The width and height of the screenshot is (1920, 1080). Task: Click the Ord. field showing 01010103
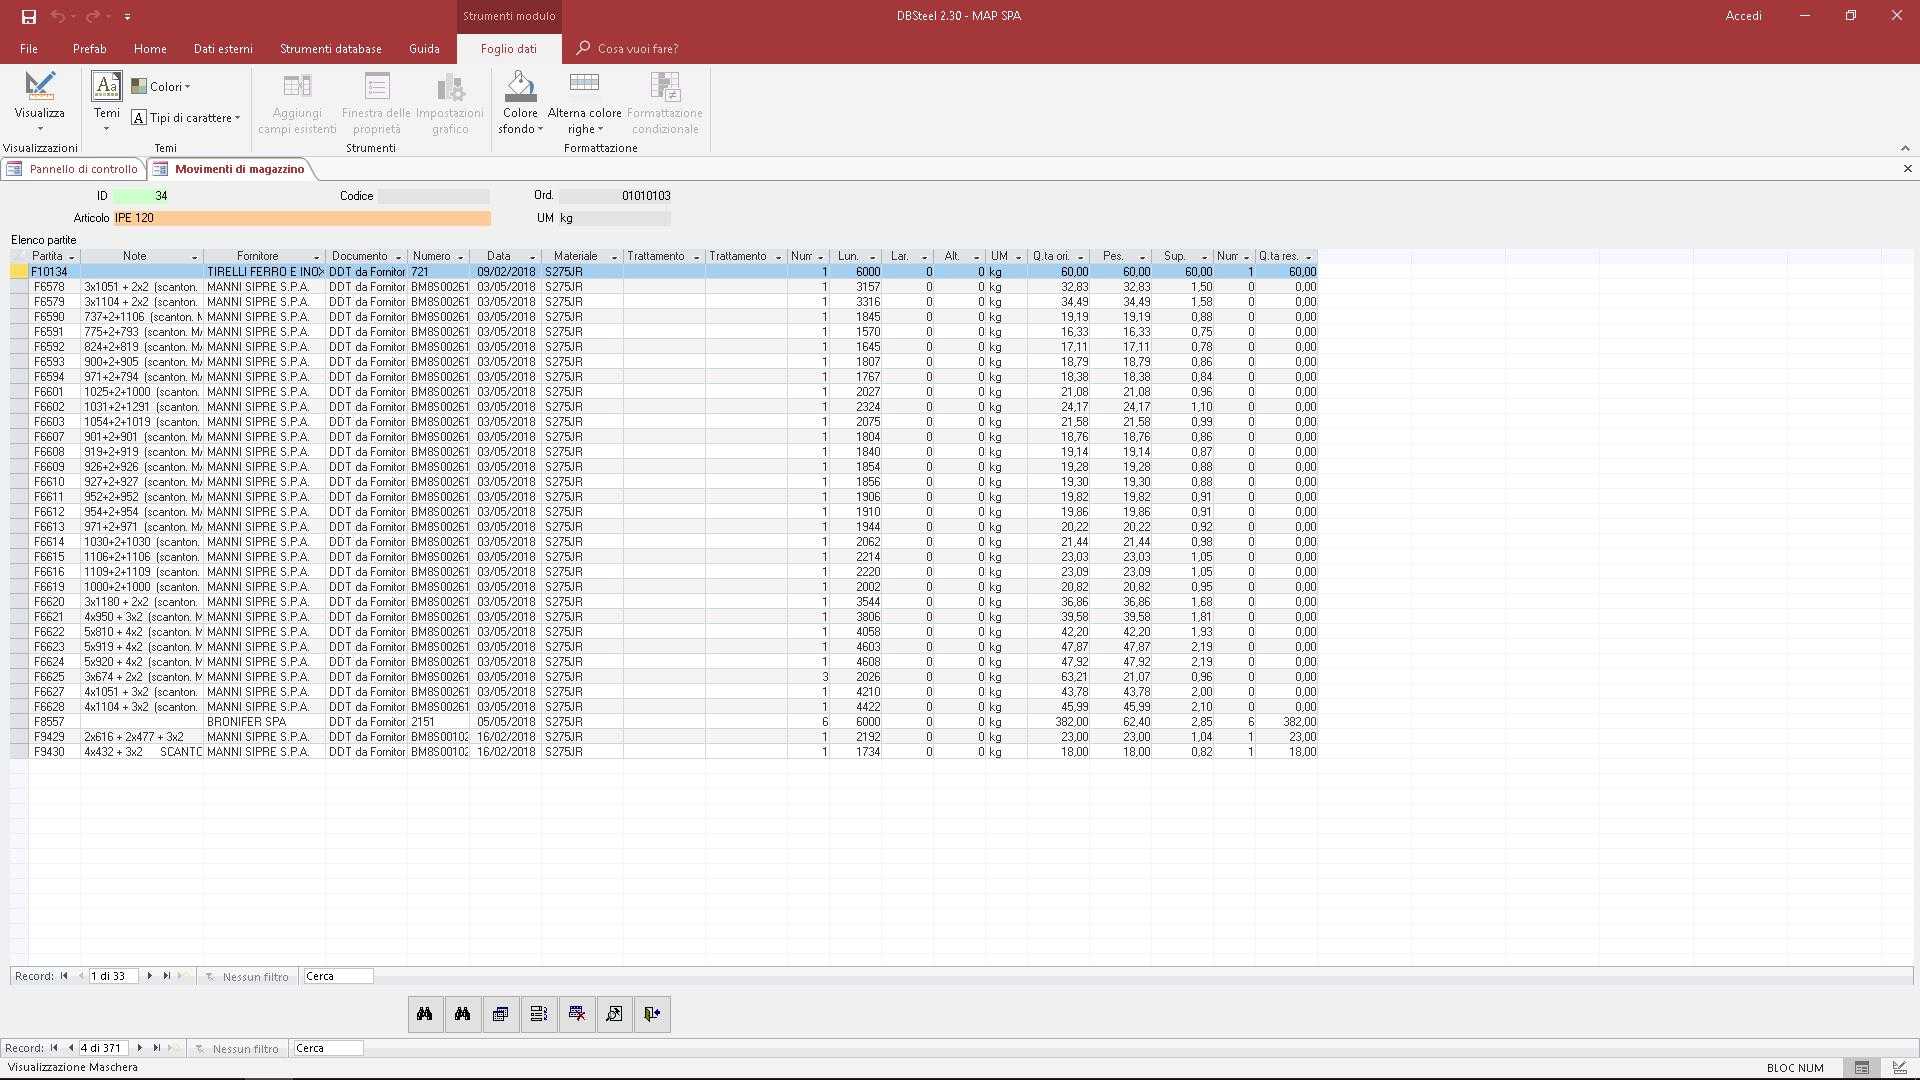615,196
